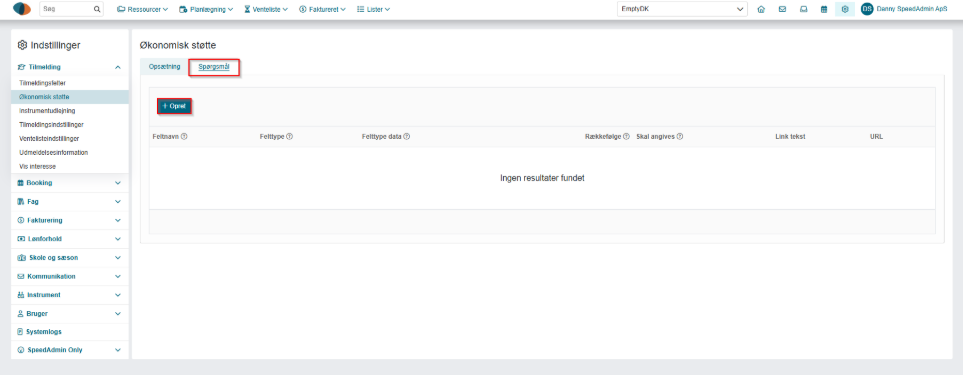963x375 pixels.
Task: Open Danny SpeedAdmin ApS user menu
Action: click(x=912, y=9)
